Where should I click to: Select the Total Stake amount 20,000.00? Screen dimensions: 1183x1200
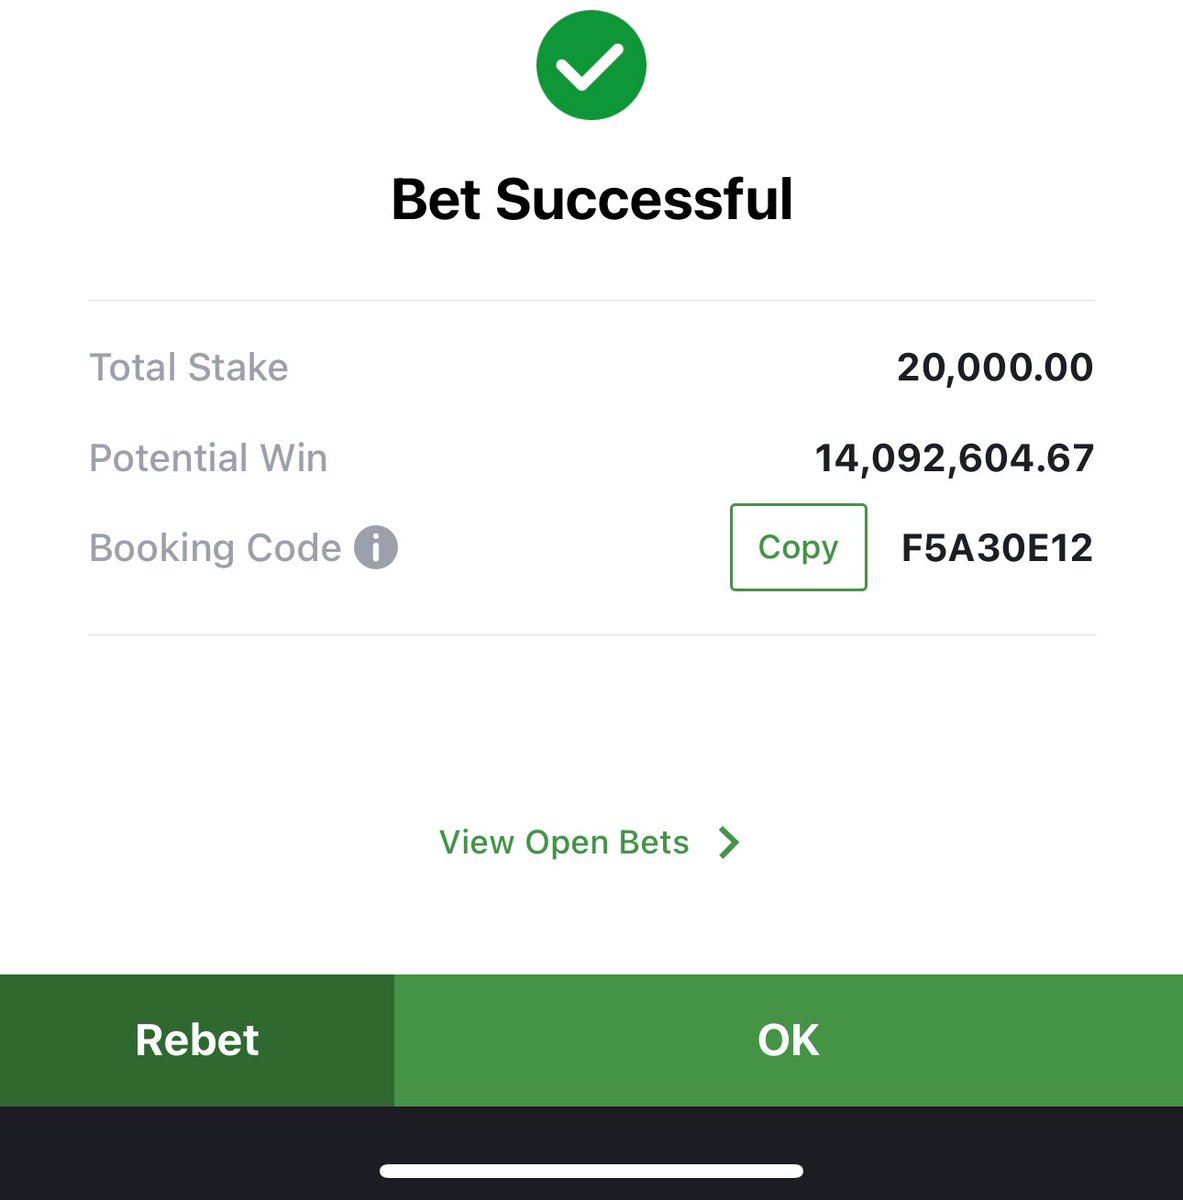[x=995, y=368]
